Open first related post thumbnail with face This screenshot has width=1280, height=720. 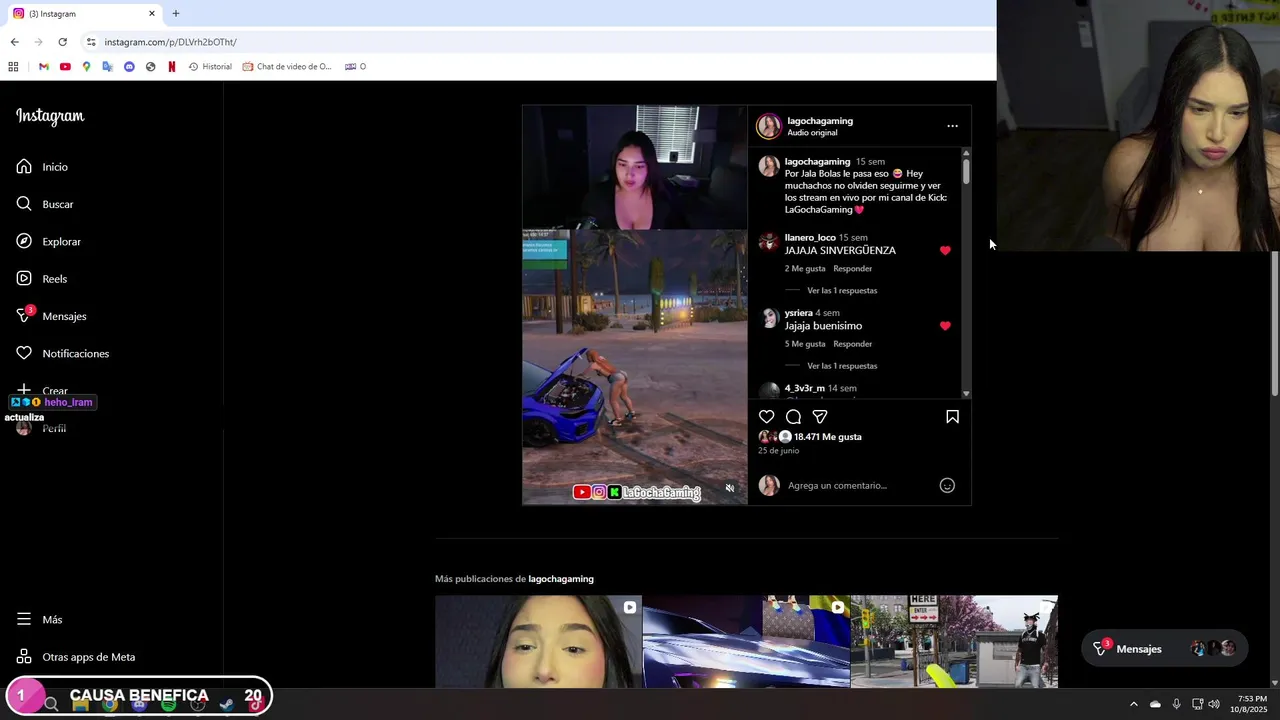(x=538, y=642)
